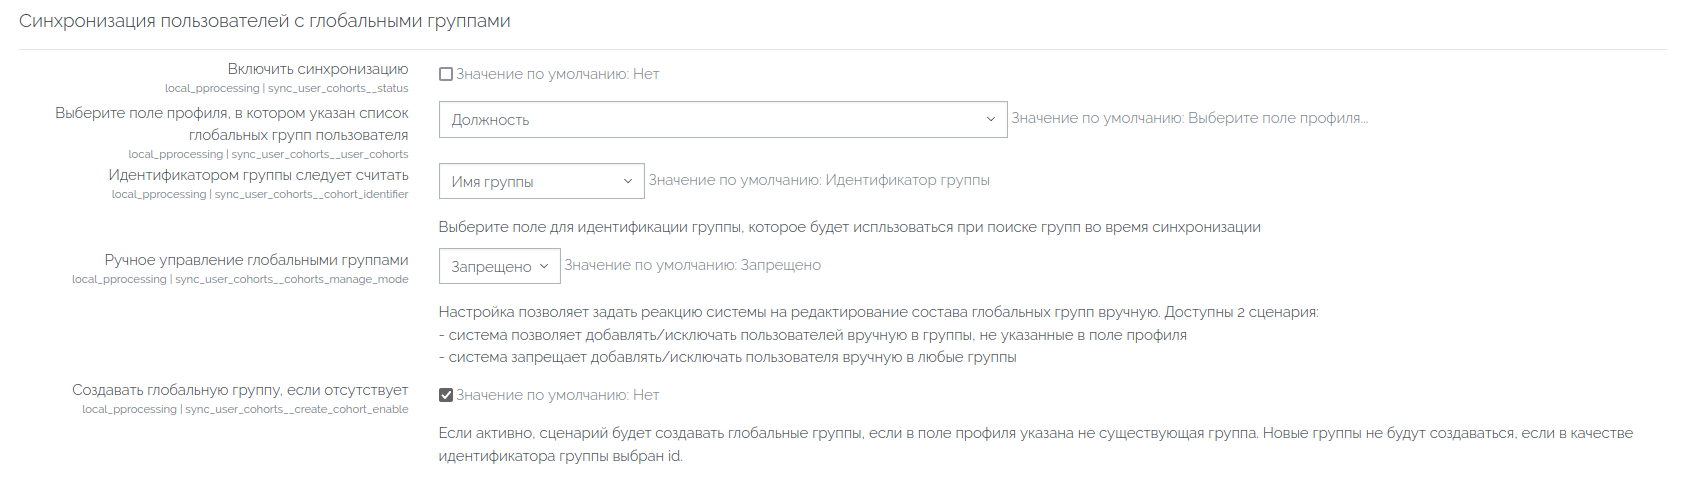This screenshot has width=1697, height=490.
Task: Click the default value text 'Запрещено'
Action: (781, 265)
